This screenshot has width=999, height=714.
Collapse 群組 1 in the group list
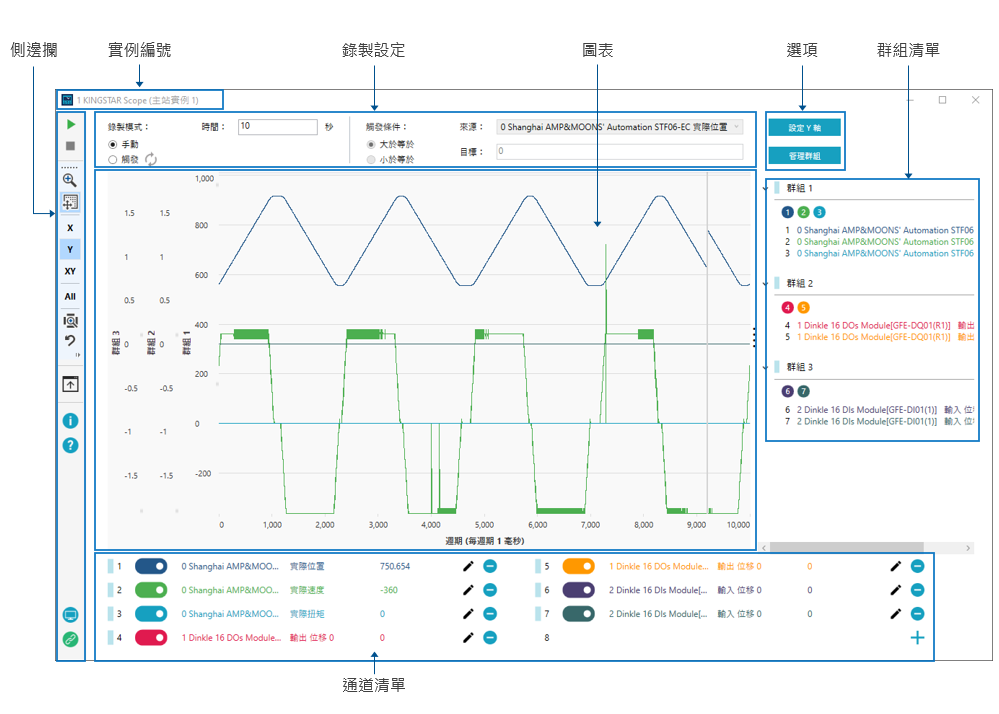766,188
